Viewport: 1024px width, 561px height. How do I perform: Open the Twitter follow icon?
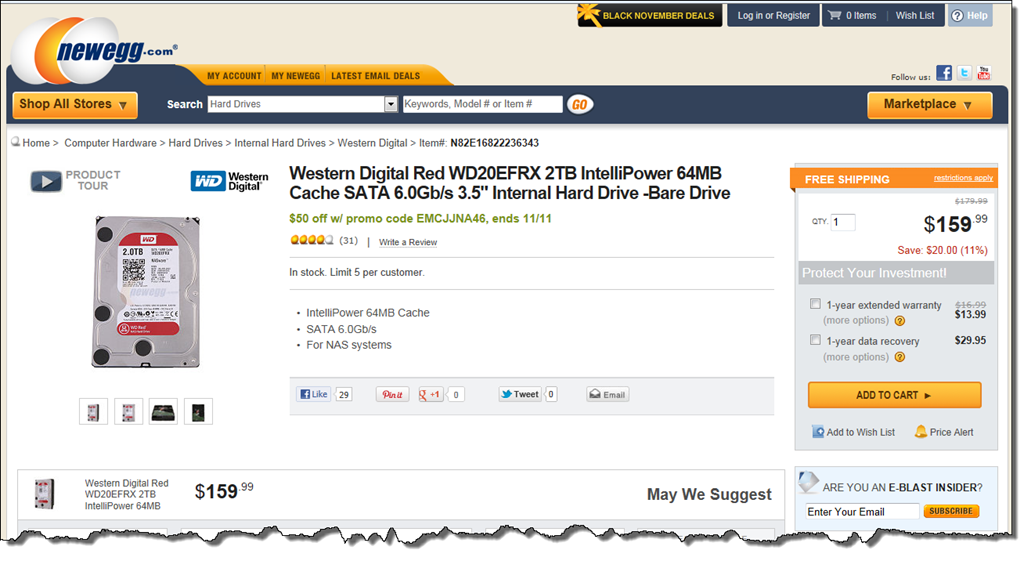point(964,72)
